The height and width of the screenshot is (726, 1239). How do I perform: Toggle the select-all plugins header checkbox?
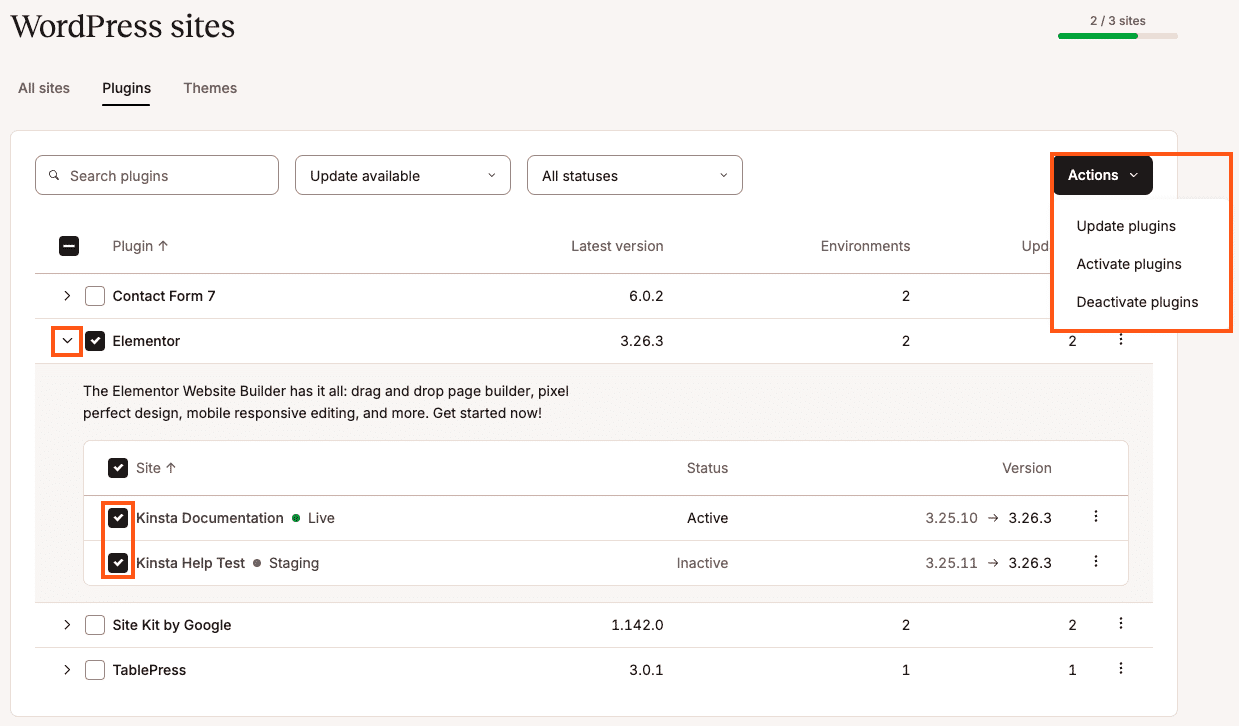(69, 246)
